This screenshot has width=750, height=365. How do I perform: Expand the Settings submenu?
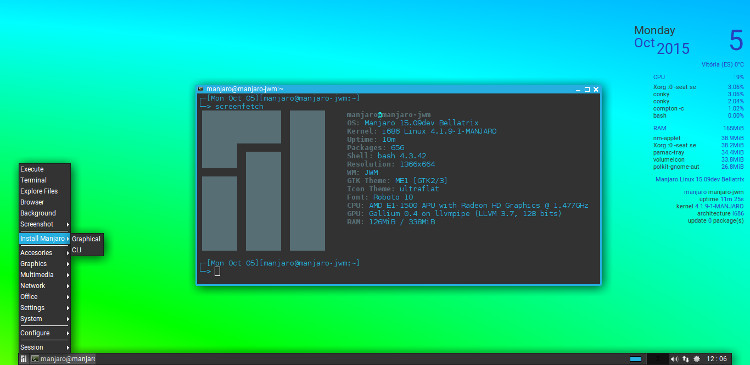pos(44,308)
